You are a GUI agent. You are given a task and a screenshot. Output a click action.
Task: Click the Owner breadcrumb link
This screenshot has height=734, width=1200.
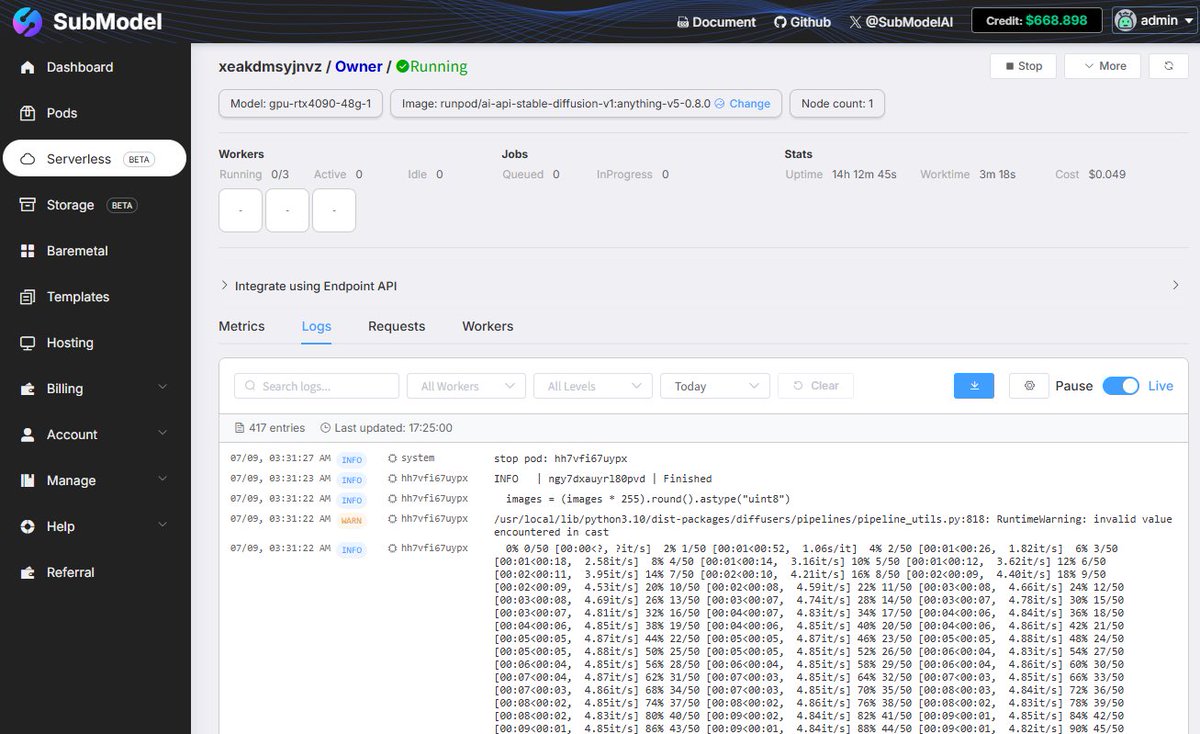point(358,67)
